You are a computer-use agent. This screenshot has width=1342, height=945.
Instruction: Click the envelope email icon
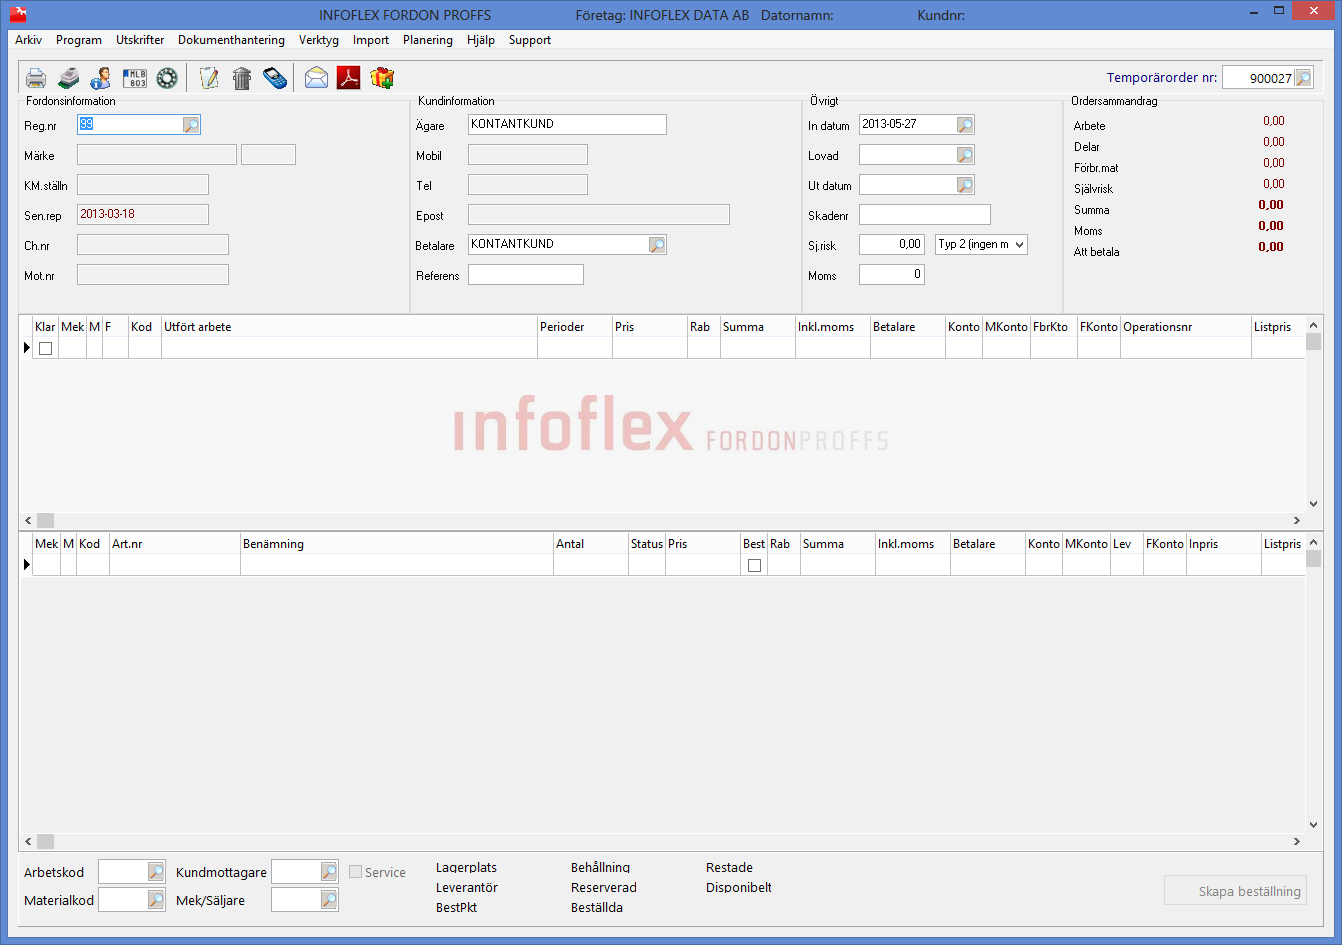pos(316,78)
